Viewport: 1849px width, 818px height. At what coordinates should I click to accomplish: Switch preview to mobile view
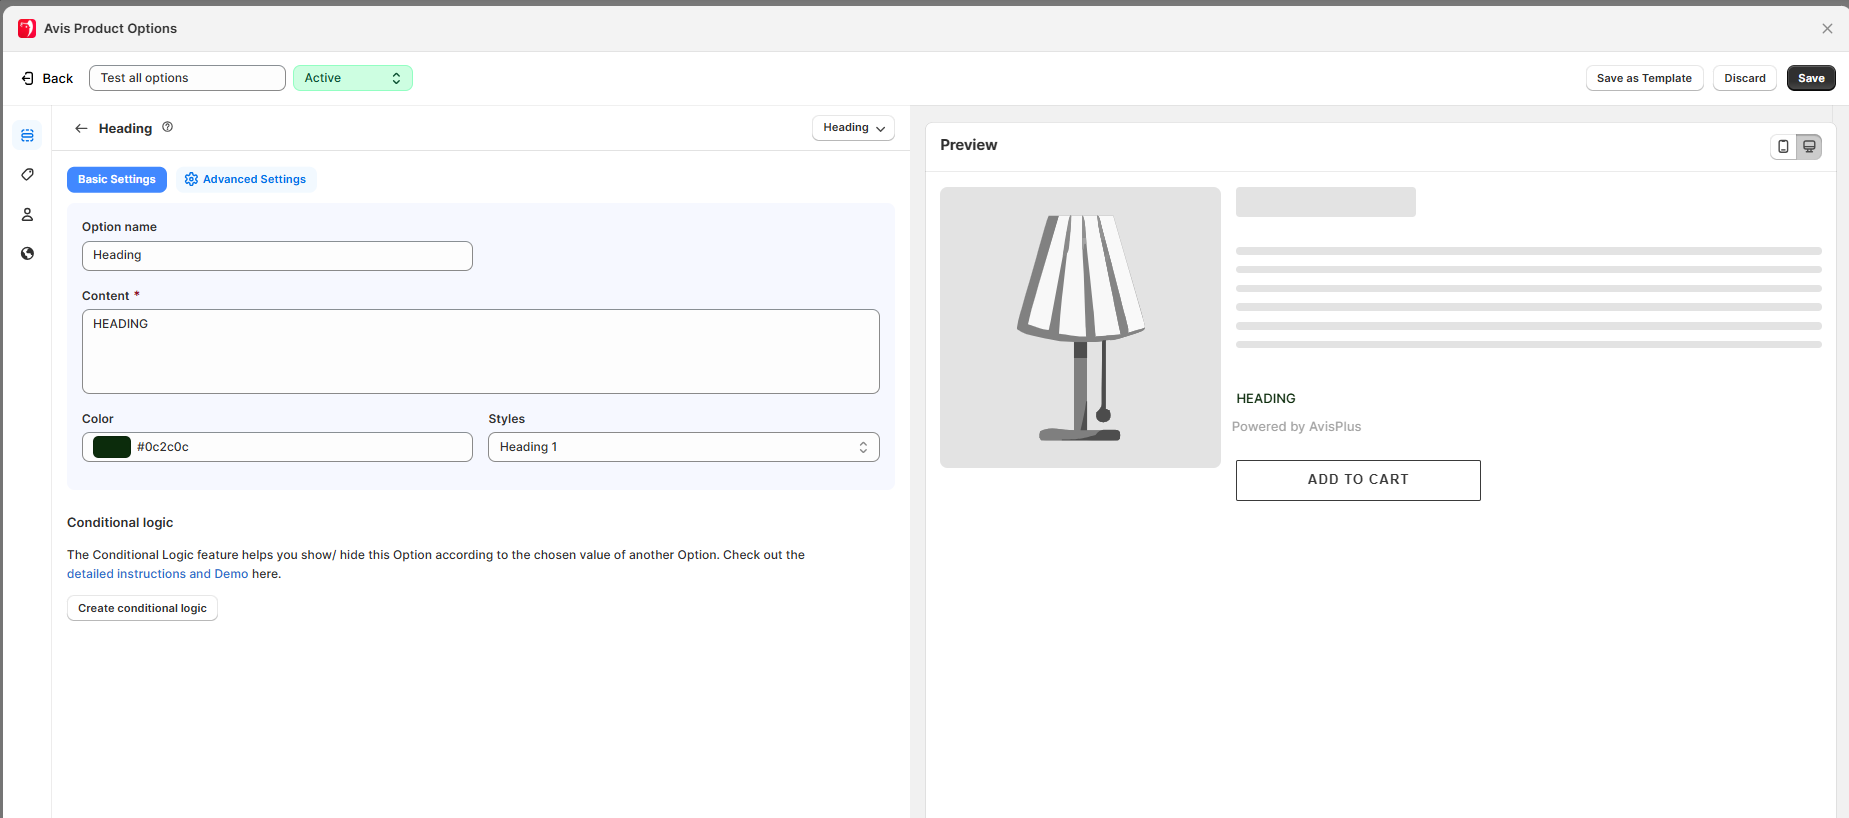click(1783, 146)
